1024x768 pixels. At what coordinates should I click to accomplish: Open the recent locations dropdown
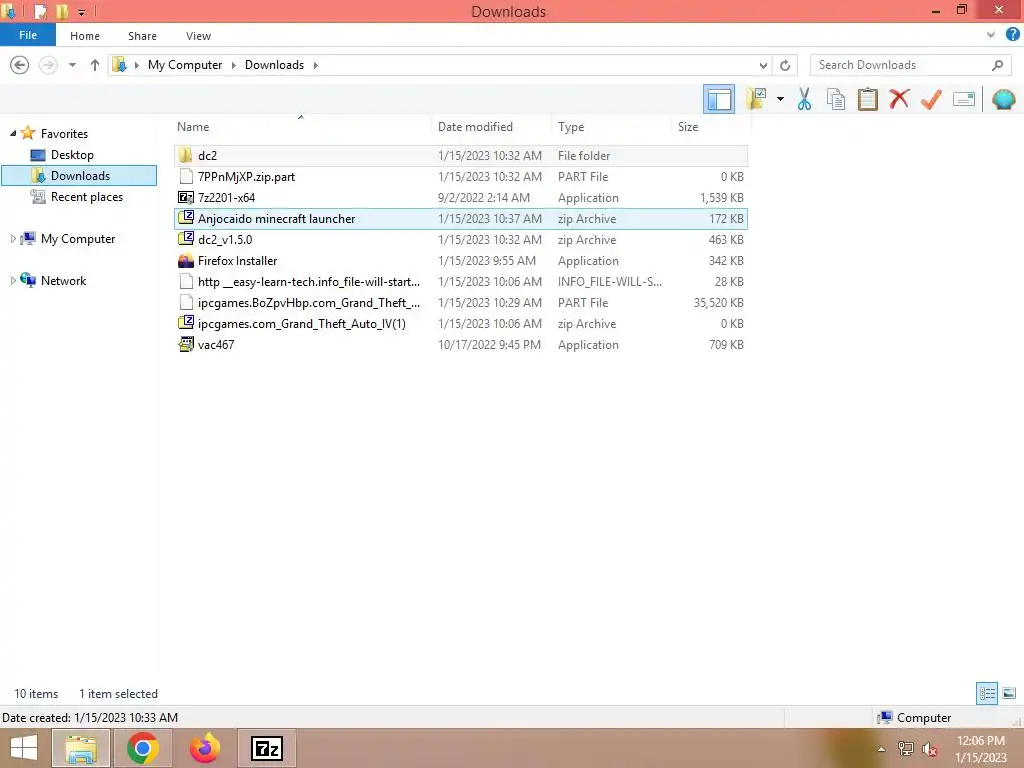[72, 65]
